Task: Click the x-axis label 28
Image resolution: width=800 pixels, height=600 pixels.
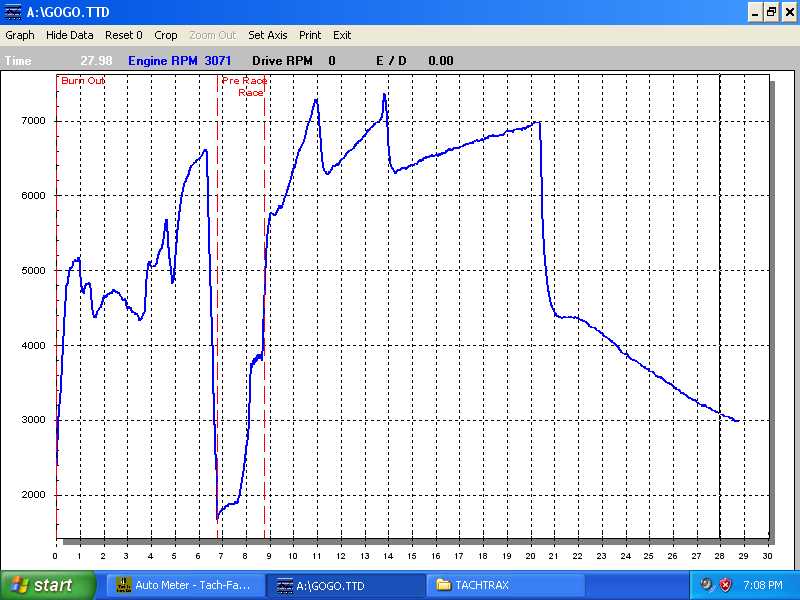Action: coord(719,556)
